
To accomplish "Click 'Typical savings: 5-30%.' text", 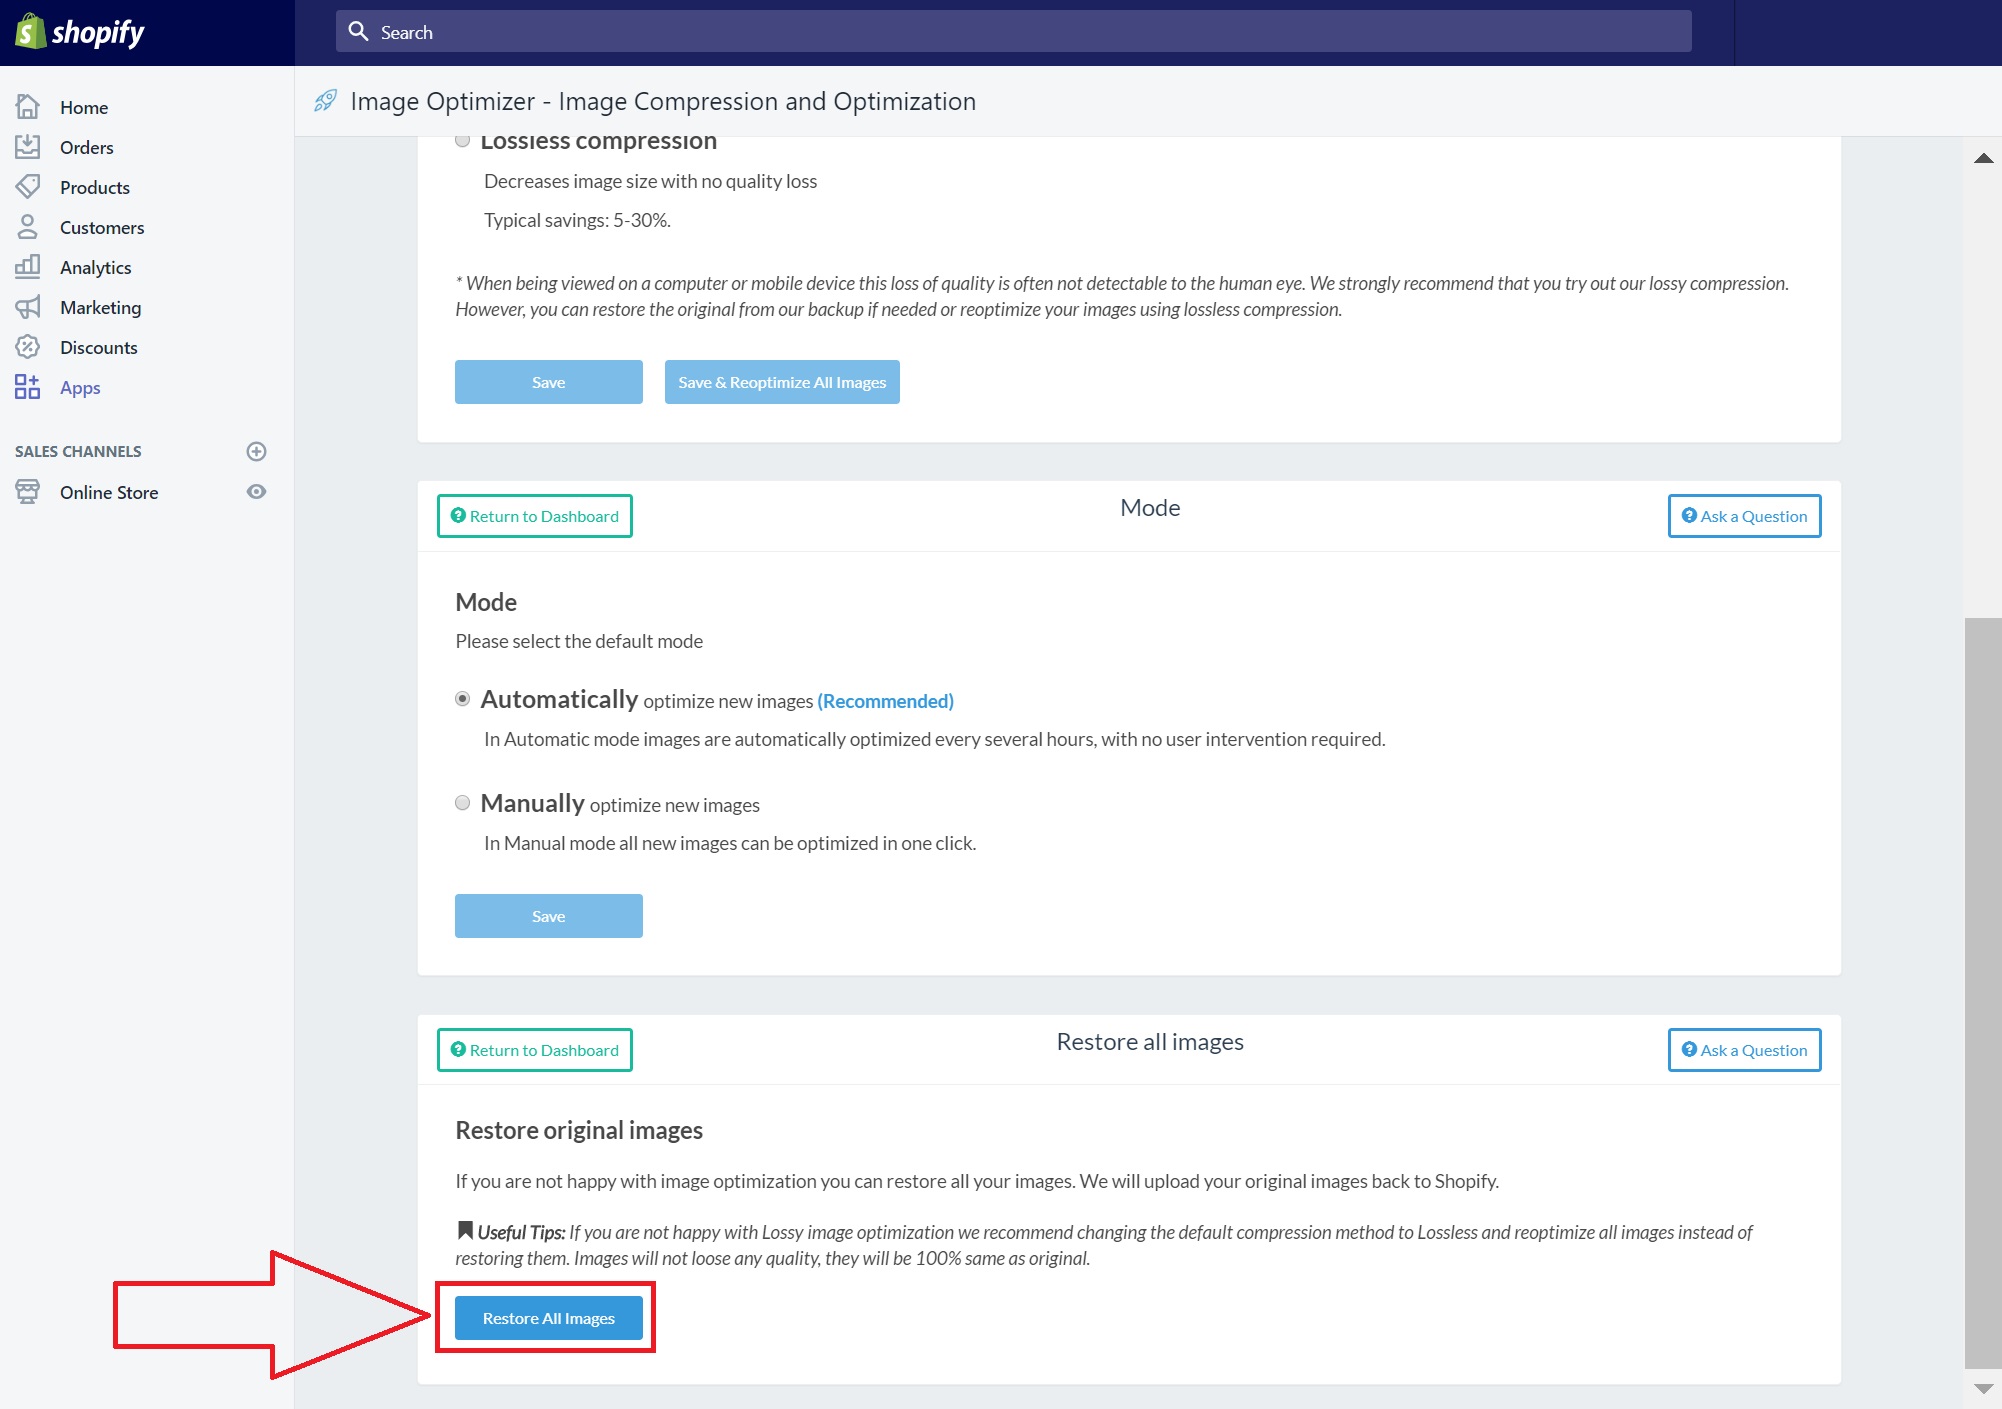I will click(577, 220).
